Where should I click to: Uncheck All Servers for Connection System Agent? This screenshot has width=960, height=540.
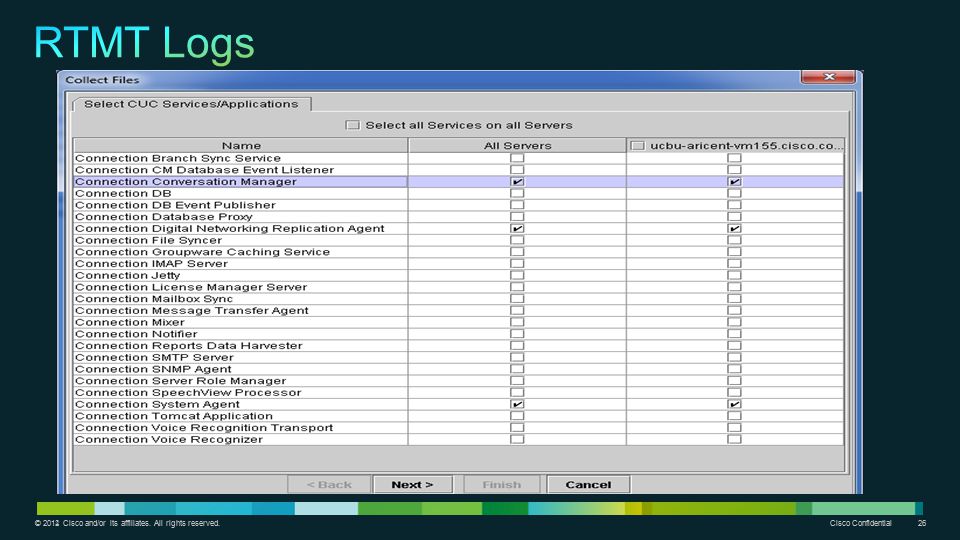tap(517, 404)
